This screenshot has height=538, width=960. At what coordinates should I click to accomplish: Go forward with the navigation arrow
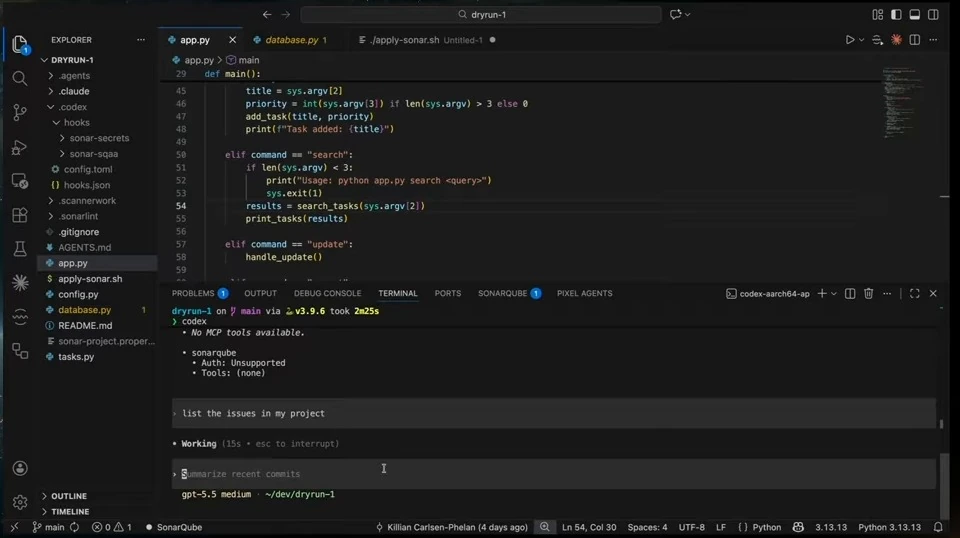click(285, 14)
